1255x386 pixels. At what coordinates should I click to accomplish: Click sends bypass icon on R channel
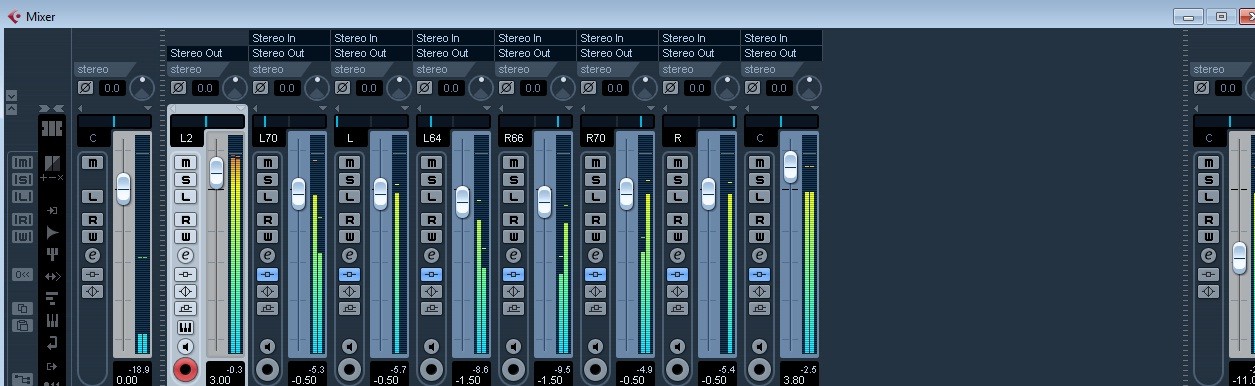[x=677, y=308]
